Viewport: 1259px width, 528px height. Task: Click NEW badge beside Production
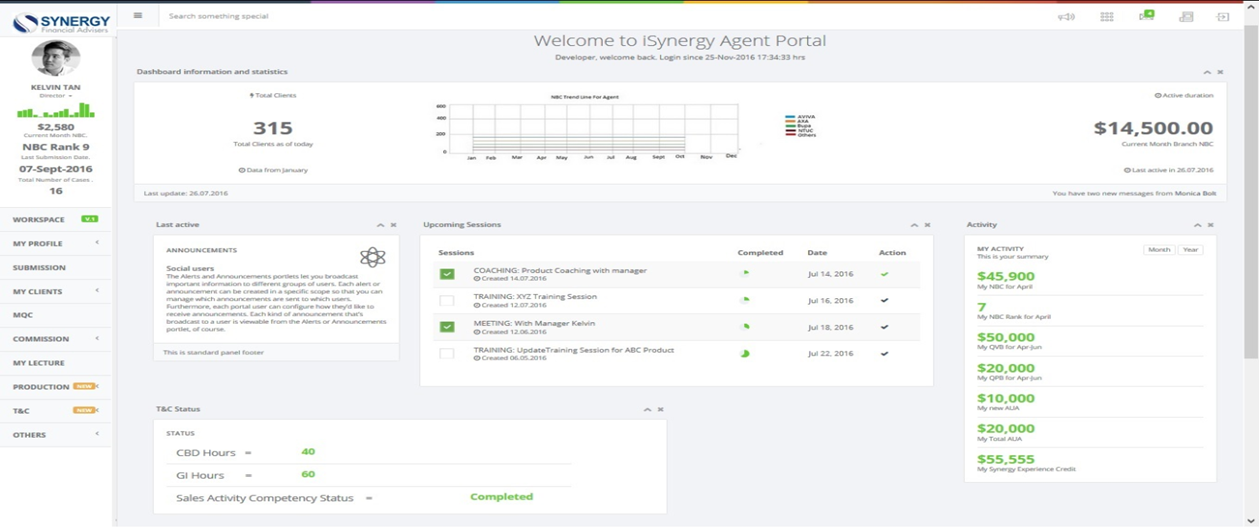coord(84,386)
